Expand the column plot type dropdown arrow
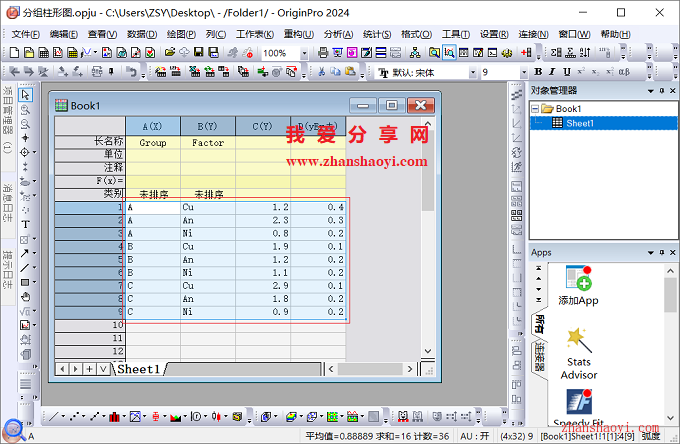Viewport: 680px width, 444px height. pyautogui.click(x=124, y=417)
